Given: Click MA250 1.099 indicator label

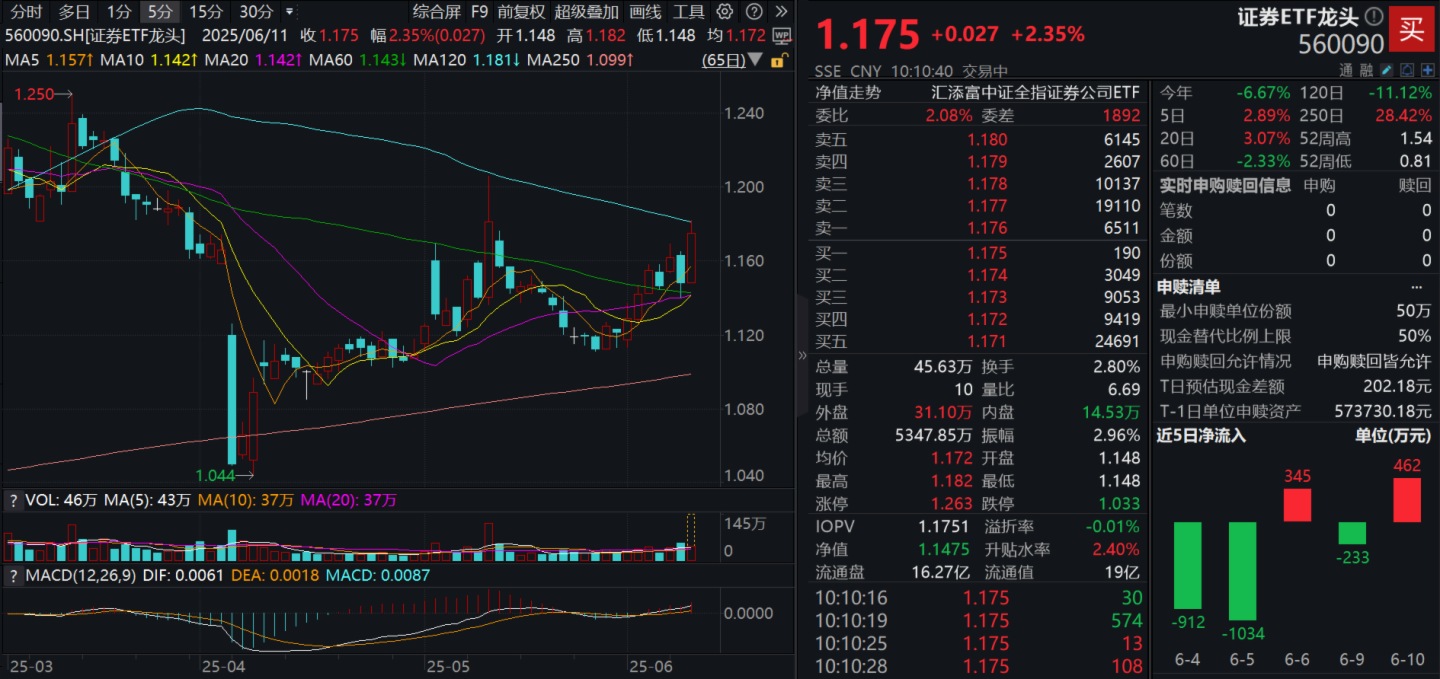Looking at the screenshot, I should tap(582, 60).
